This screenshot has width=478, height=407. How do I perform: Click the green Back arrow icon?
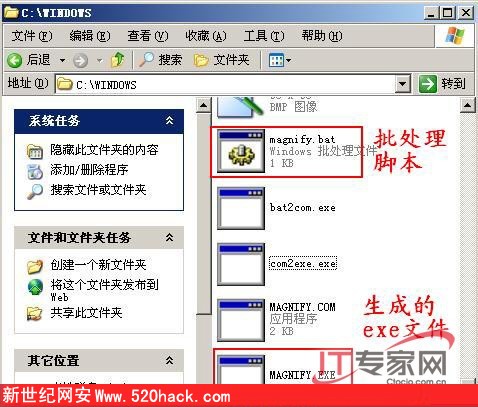coord(15,61)
